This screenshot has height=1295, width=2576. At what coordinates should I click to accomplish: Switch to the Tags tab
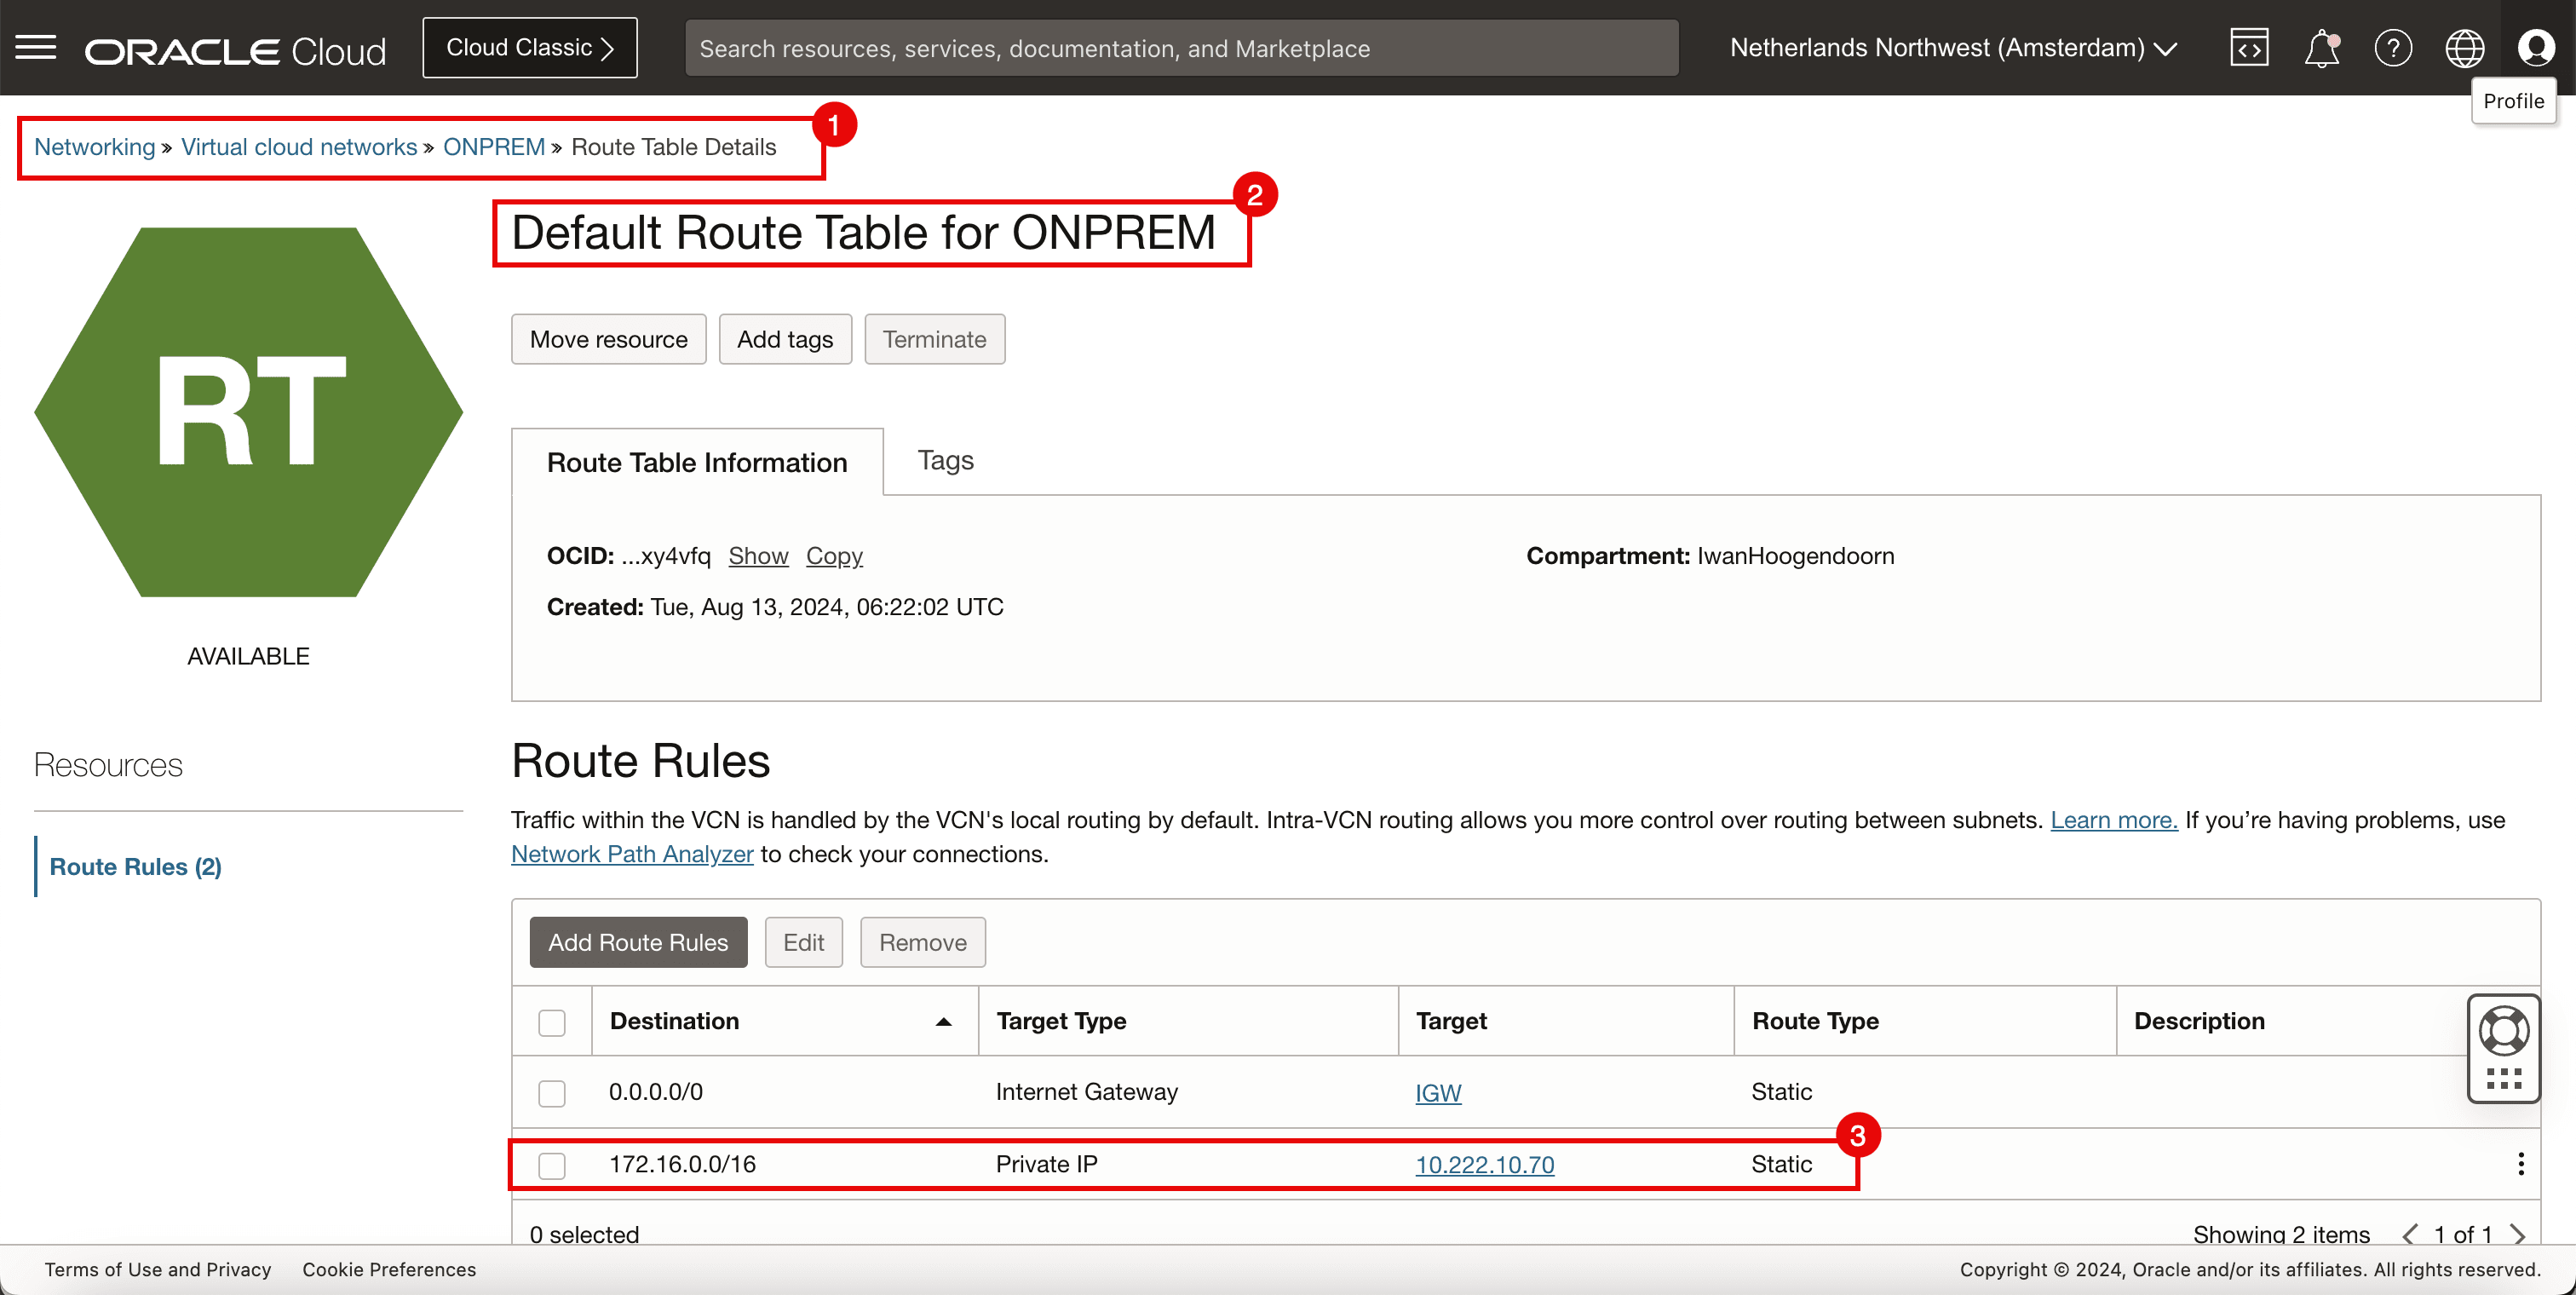point(945,460)
